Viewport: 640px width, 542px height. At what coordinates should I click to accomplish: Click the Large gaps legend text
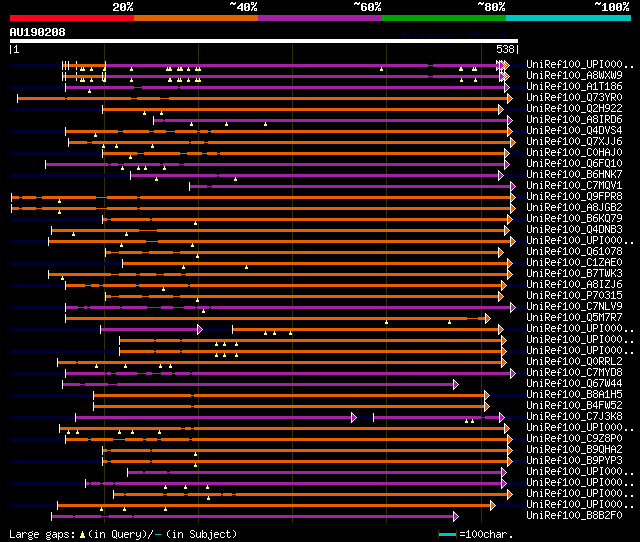[x=123, y=534]
